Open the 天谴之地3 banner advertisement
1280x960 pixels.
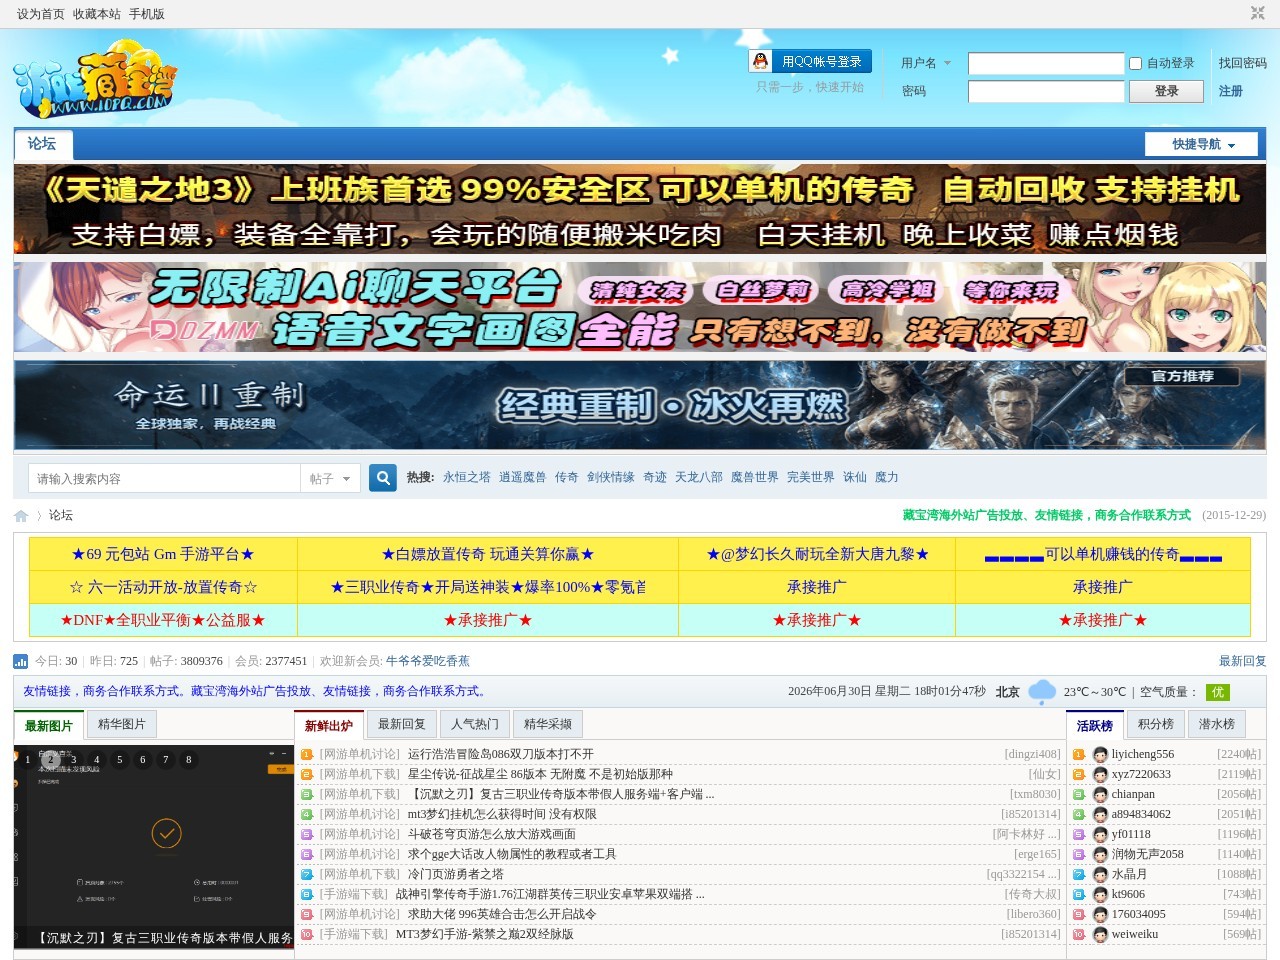(x=640, y=209)
